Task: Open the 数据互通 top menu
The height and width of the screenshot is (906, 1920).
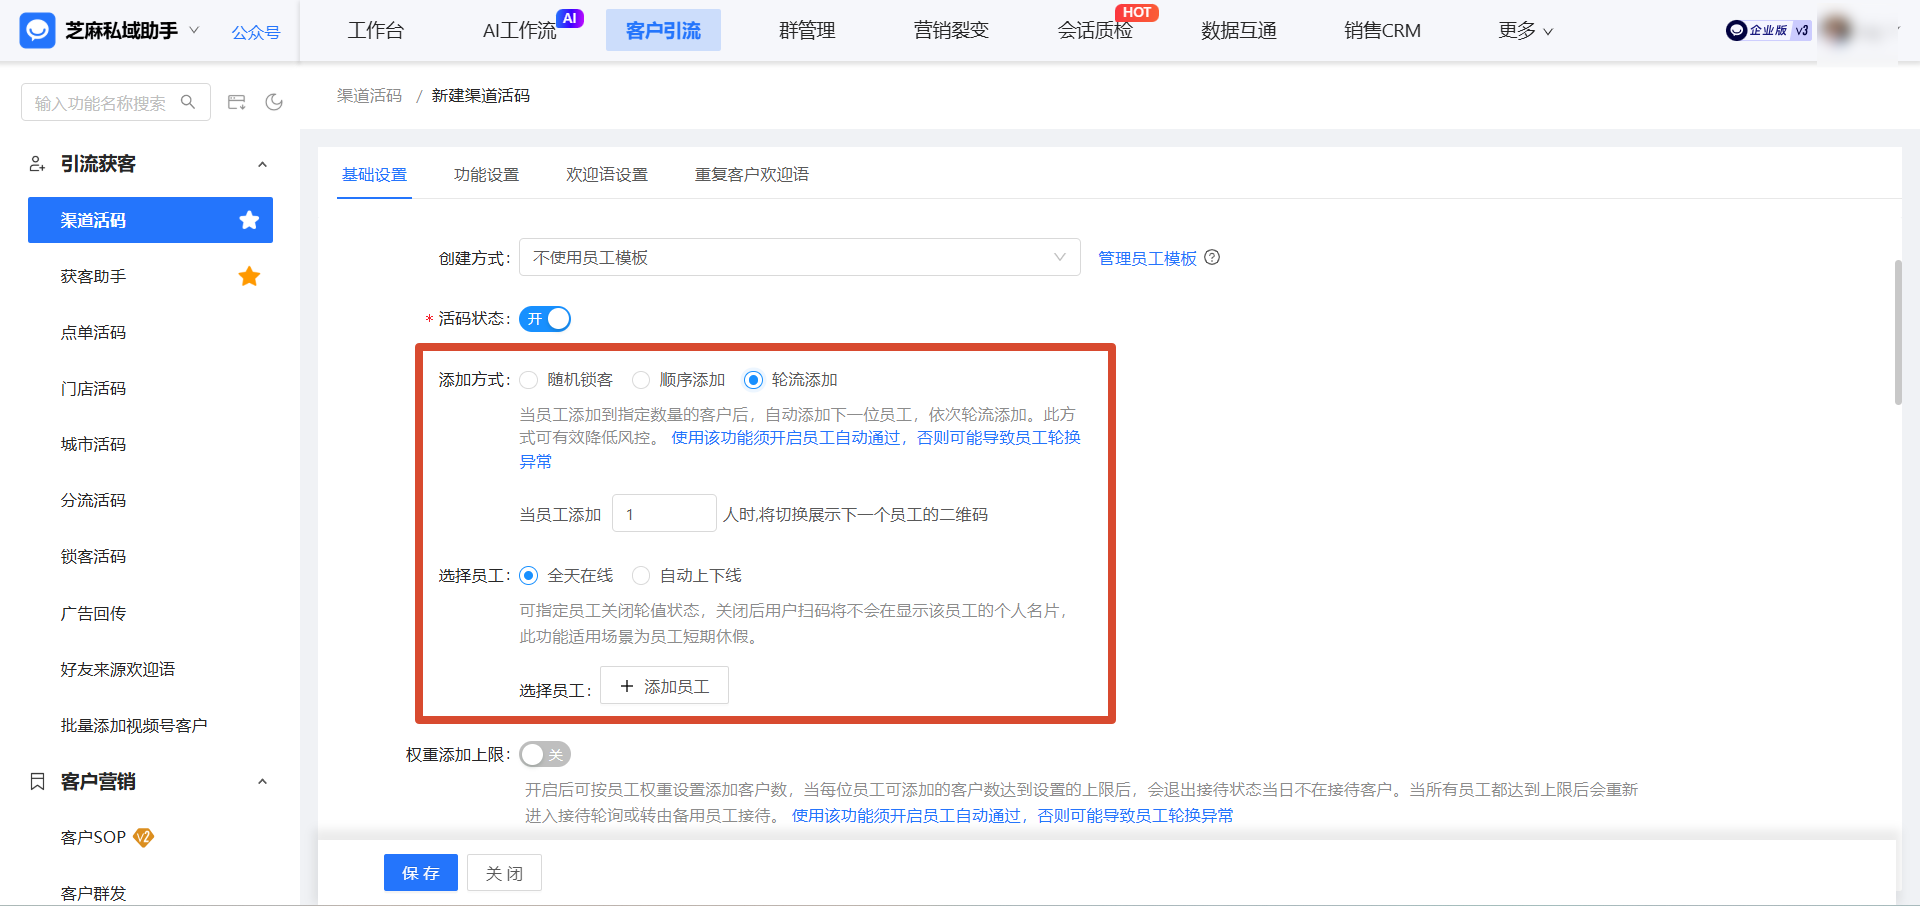Action: pos(1239,31)
